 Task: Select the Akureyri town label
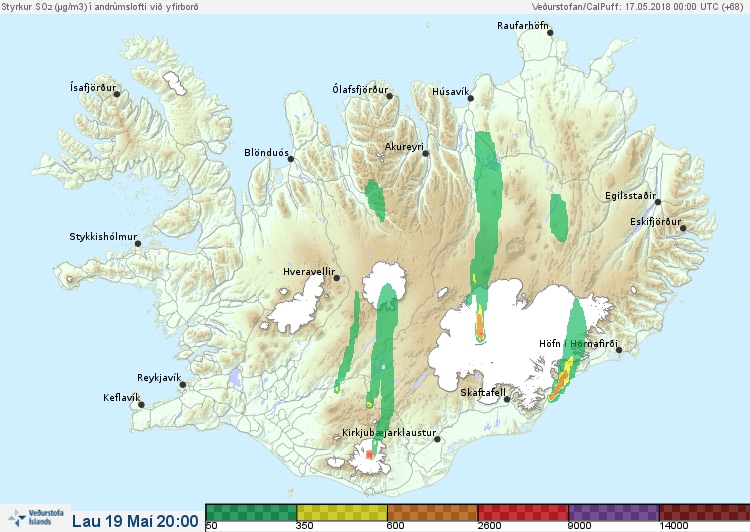pyautogui.click(x=404, y=147)
